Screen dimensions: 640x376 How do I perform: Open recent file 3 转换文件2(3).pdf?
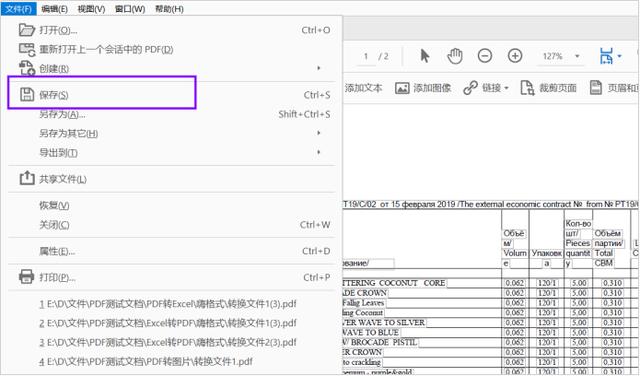coord(168,343)
